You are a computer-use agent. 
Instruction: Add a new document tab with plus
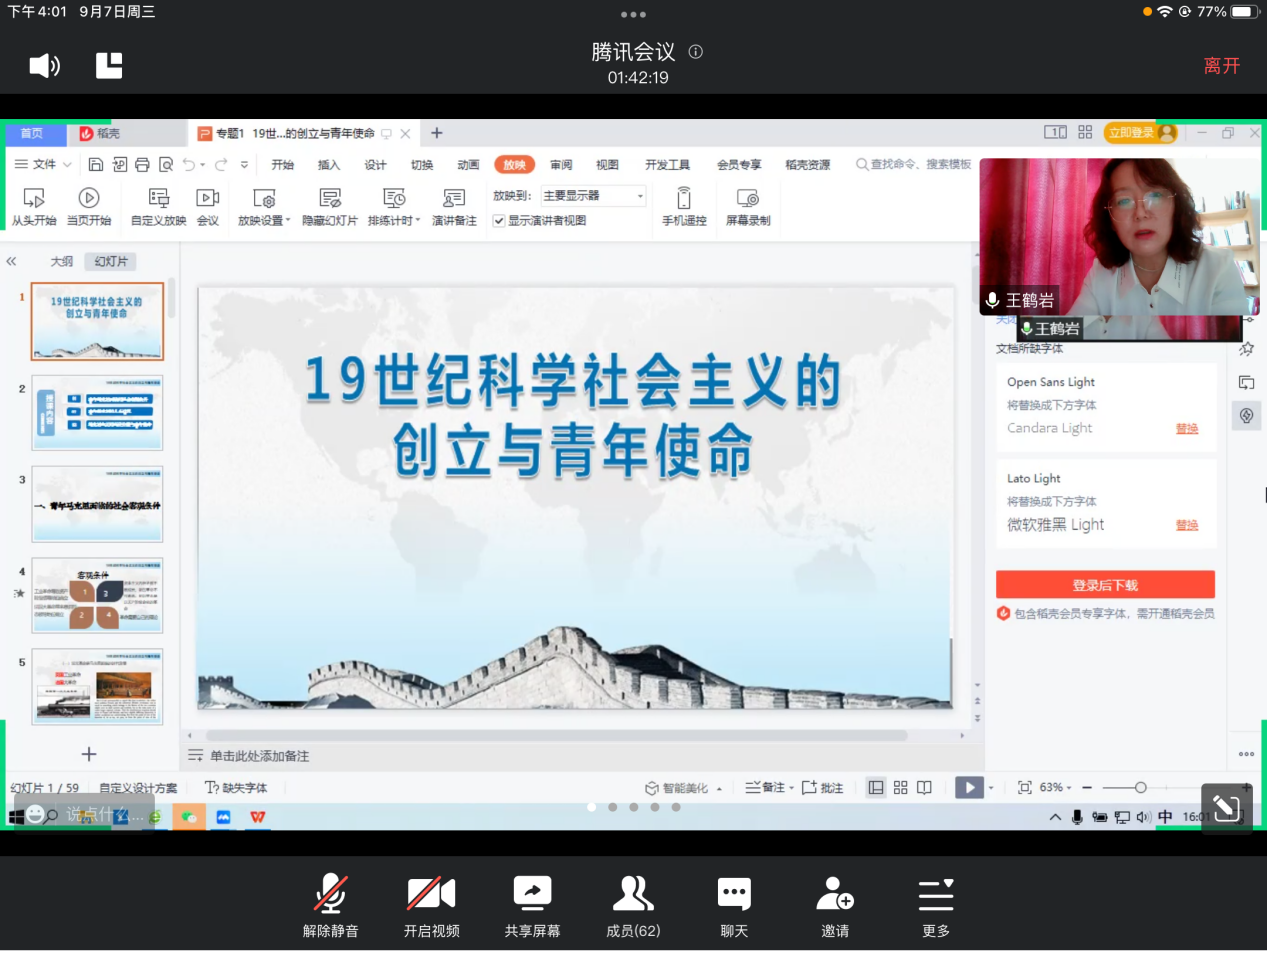(x=436, y=133)
